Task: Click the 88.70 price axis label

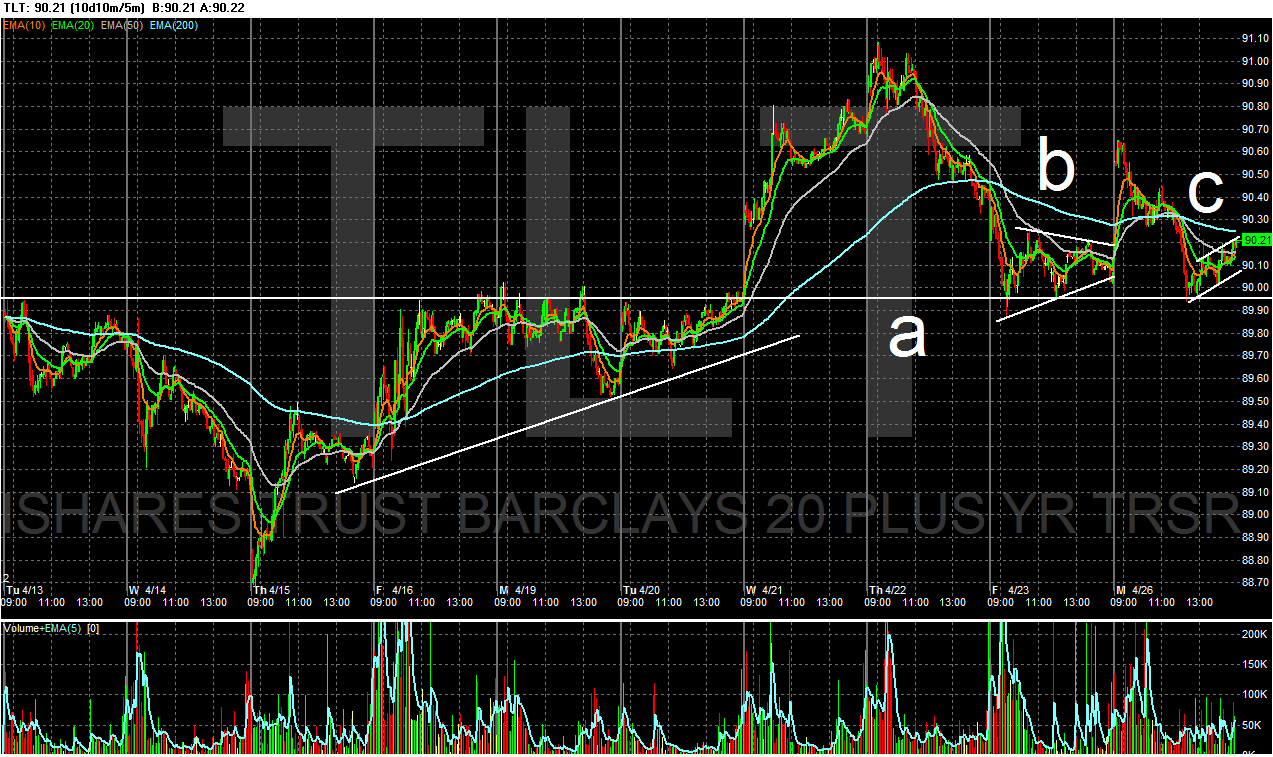Action: (1255, 582)
